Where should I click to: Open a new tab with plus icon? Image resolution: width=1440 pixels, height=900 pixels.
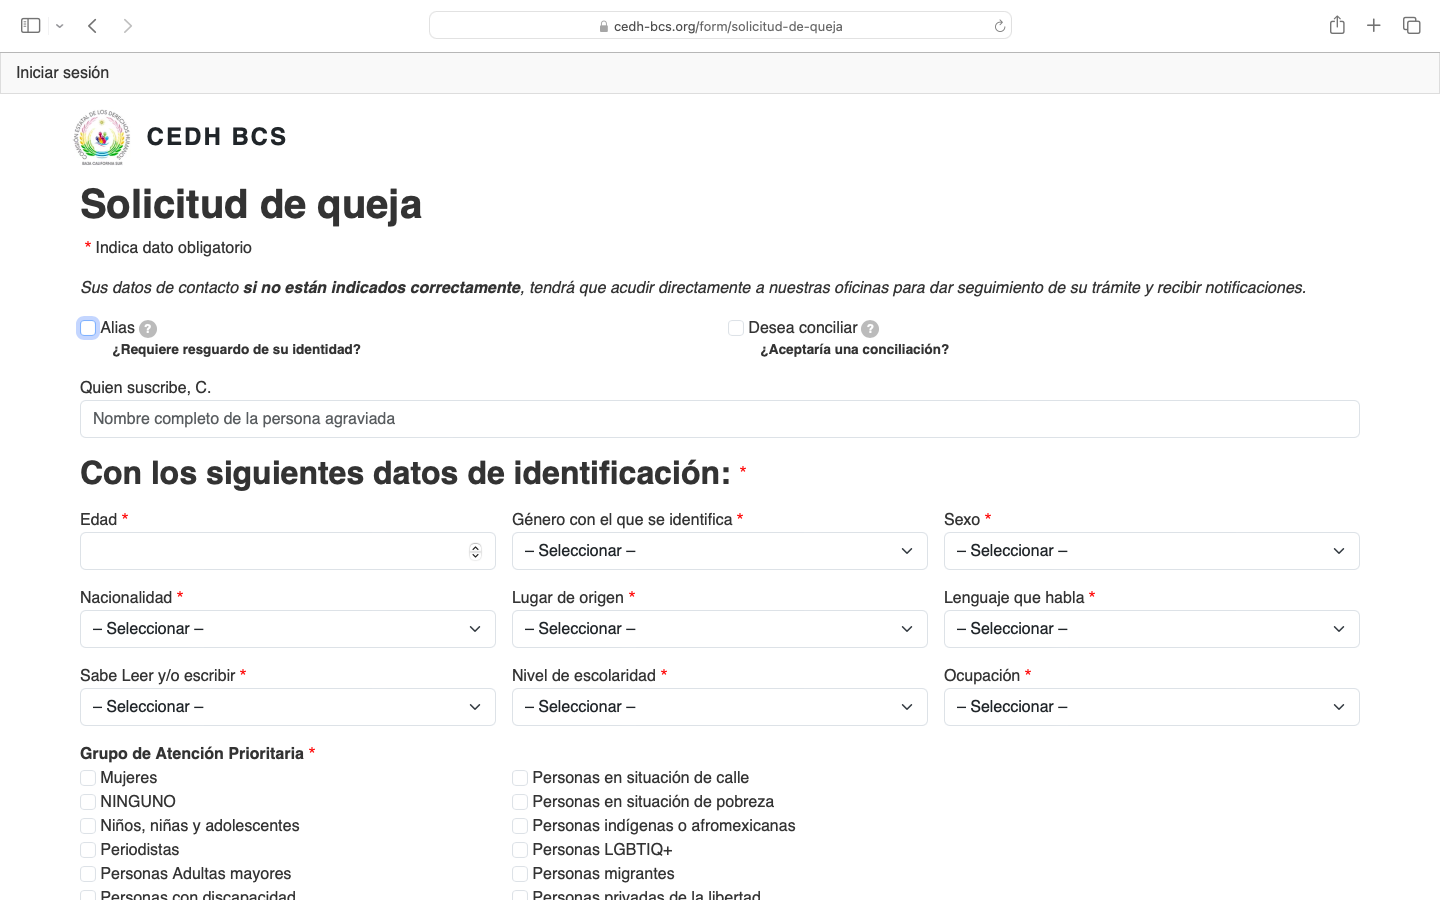pos(1374,25)
